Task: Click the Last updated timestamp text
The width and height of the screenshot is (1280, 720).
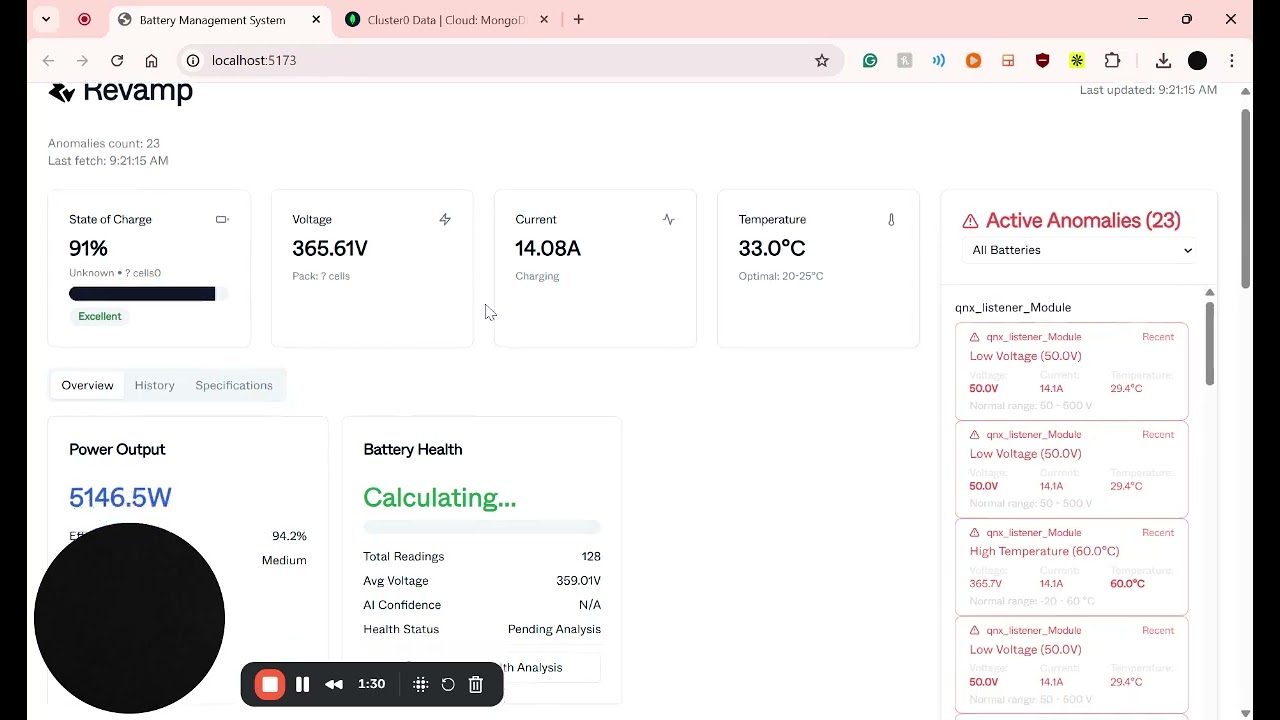Action: click(1148, 90)
